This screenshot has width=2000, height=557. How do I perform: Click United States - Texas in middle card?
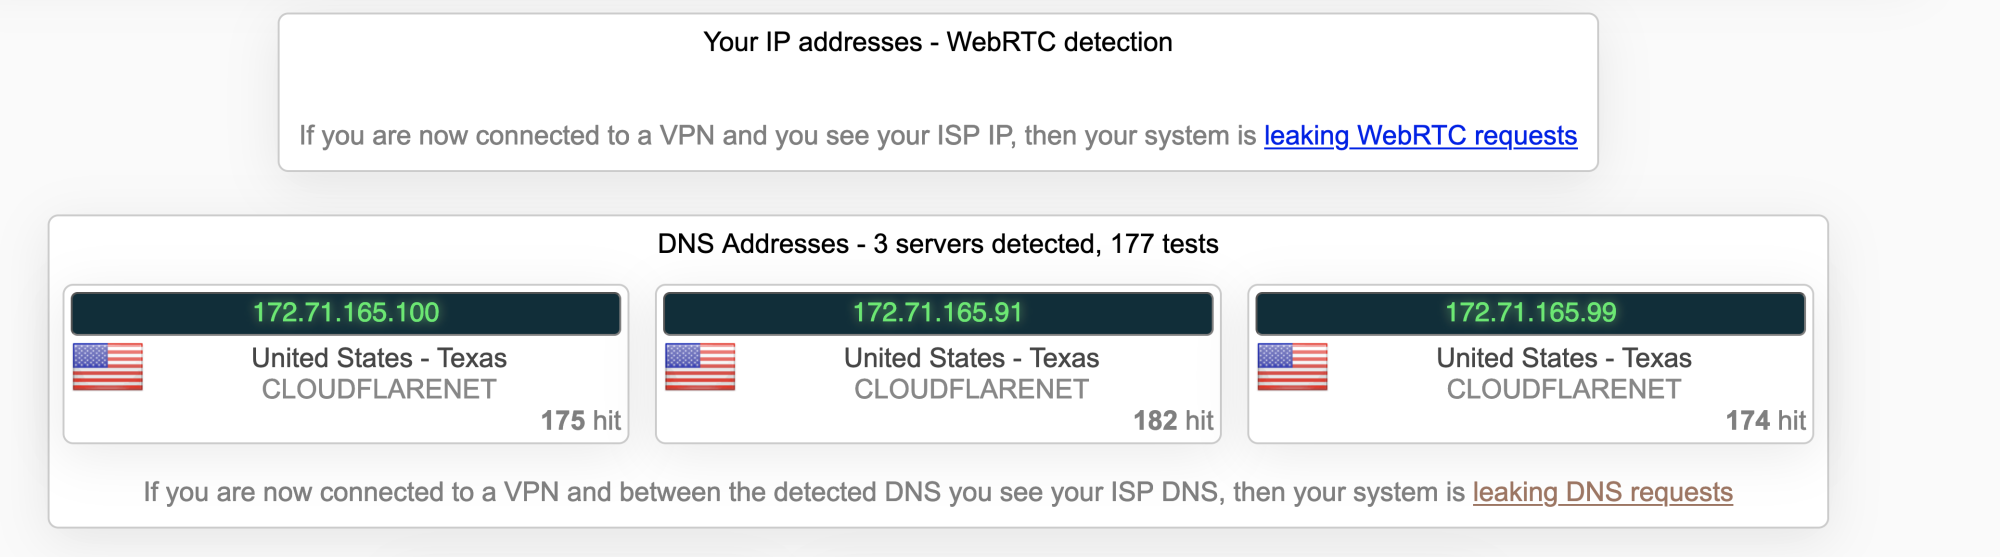(x=971, y=358)
